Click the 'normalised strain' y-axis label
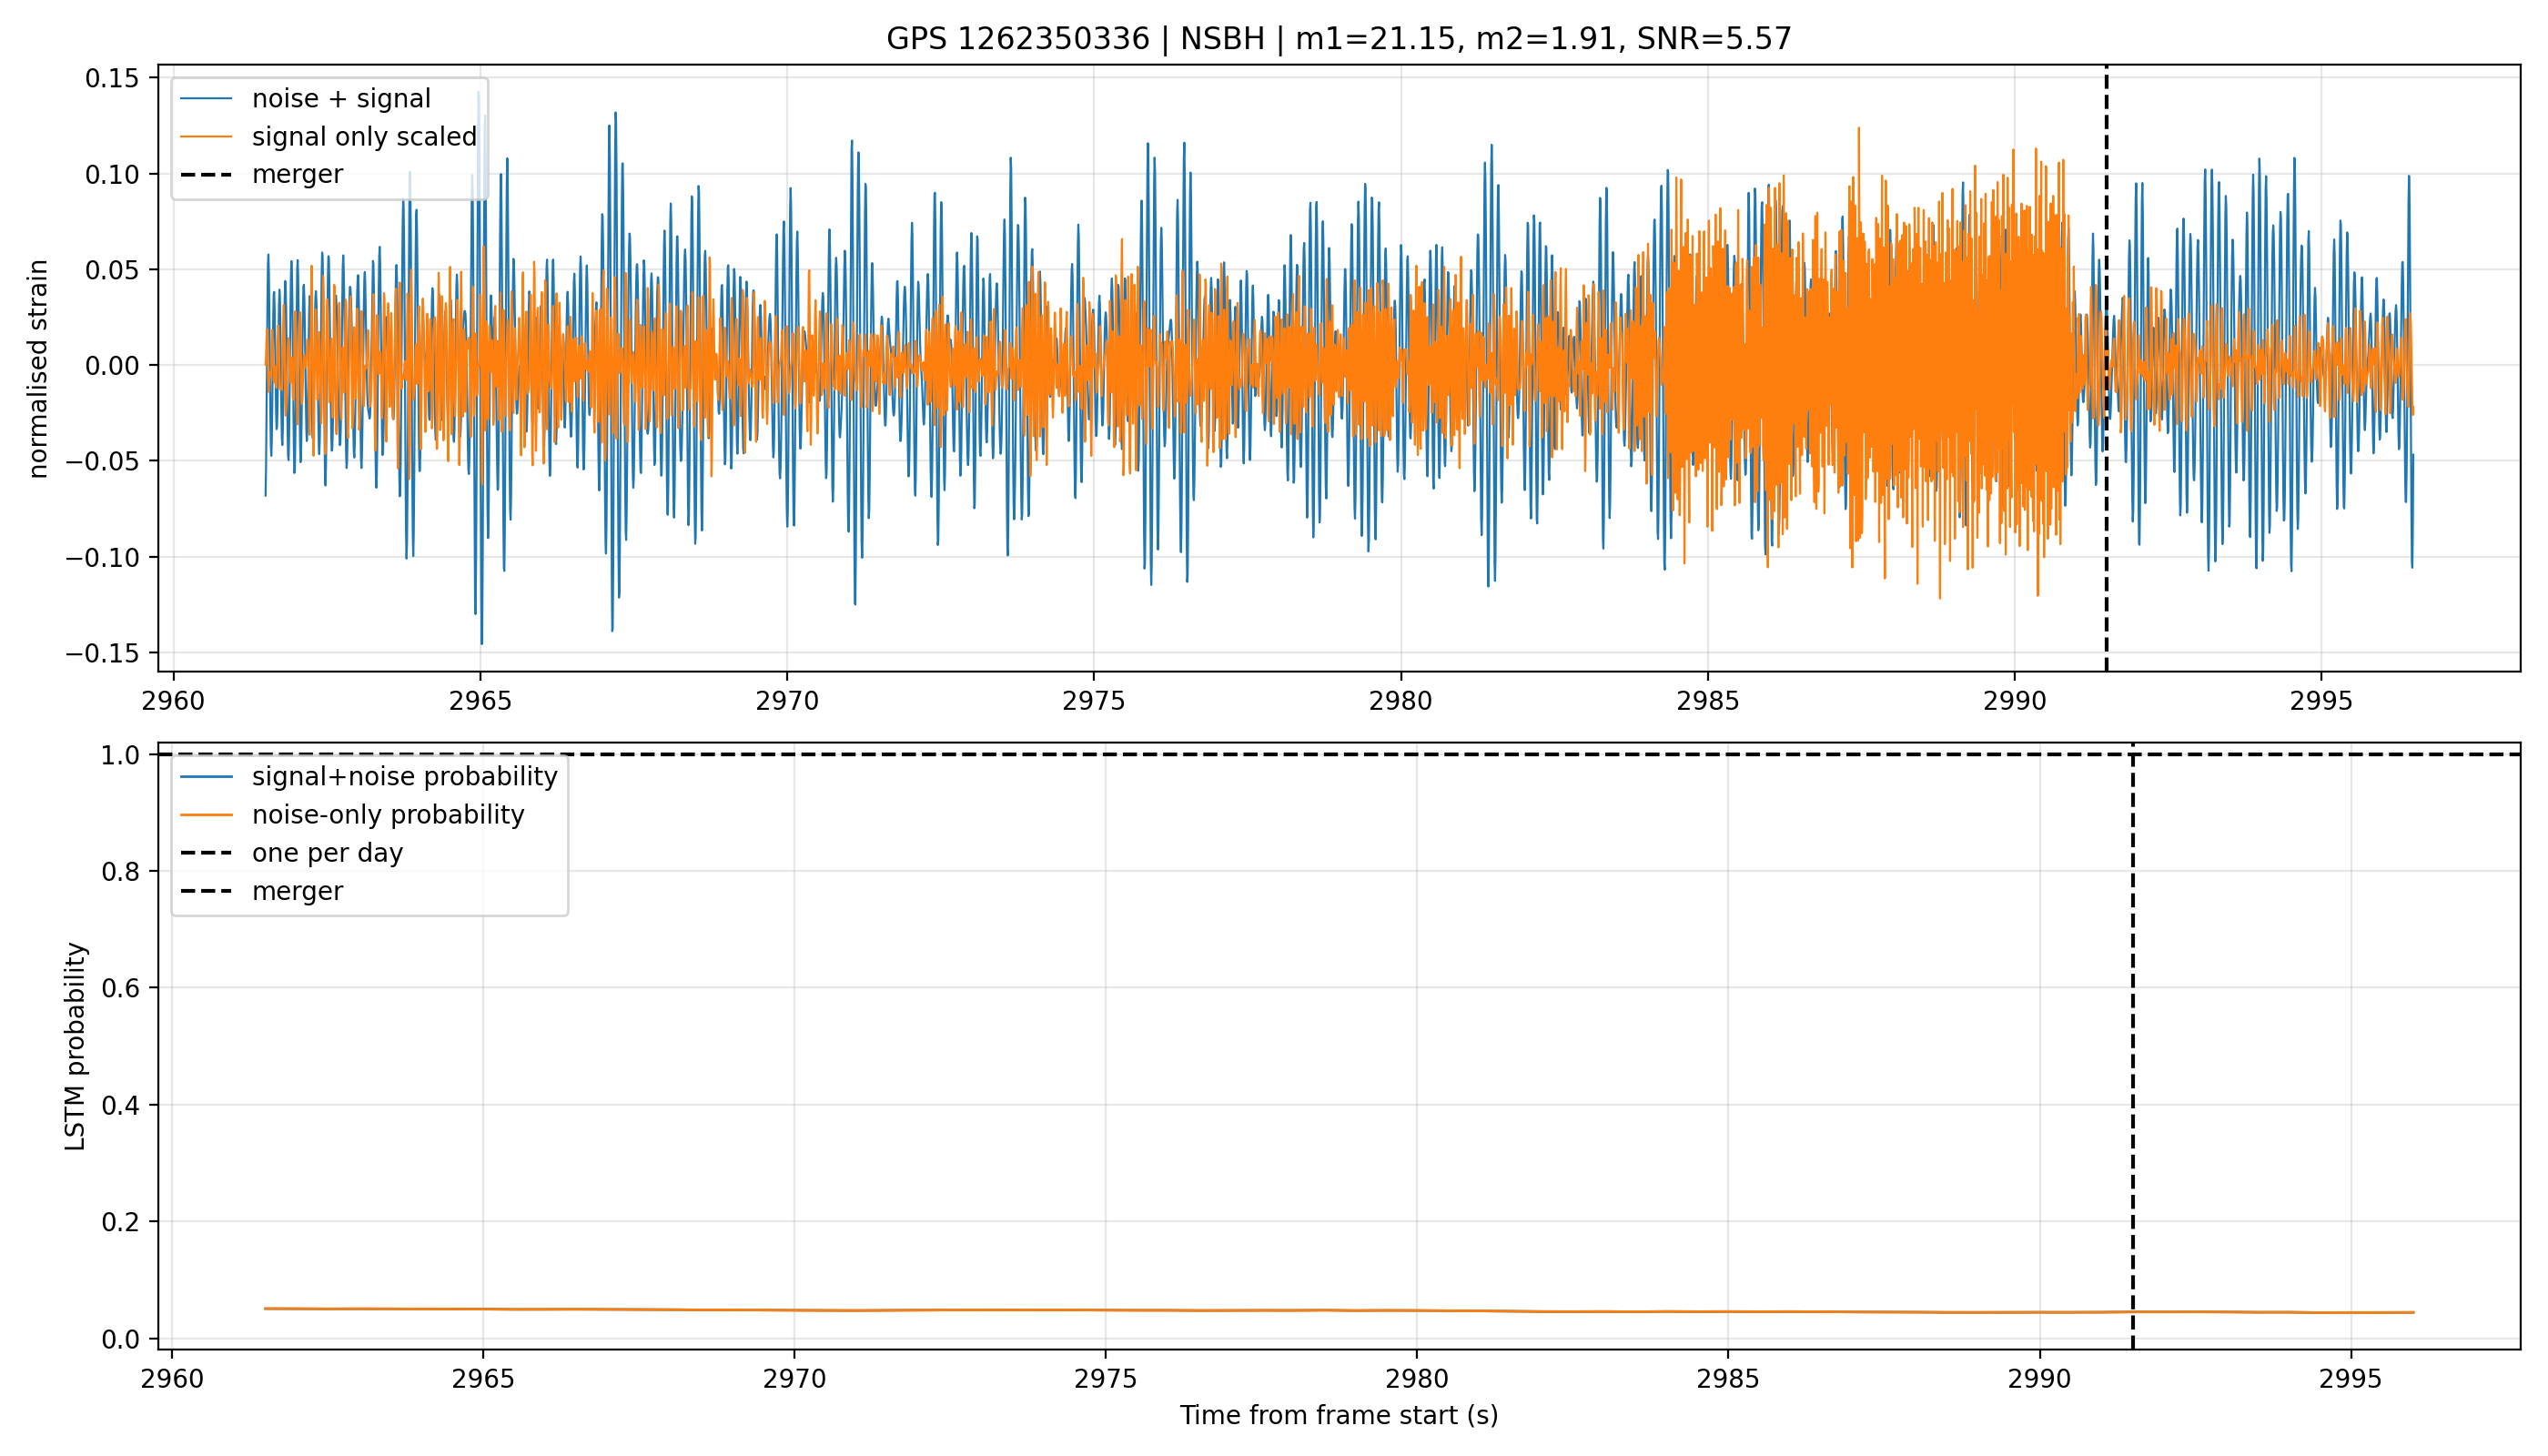 38,369
